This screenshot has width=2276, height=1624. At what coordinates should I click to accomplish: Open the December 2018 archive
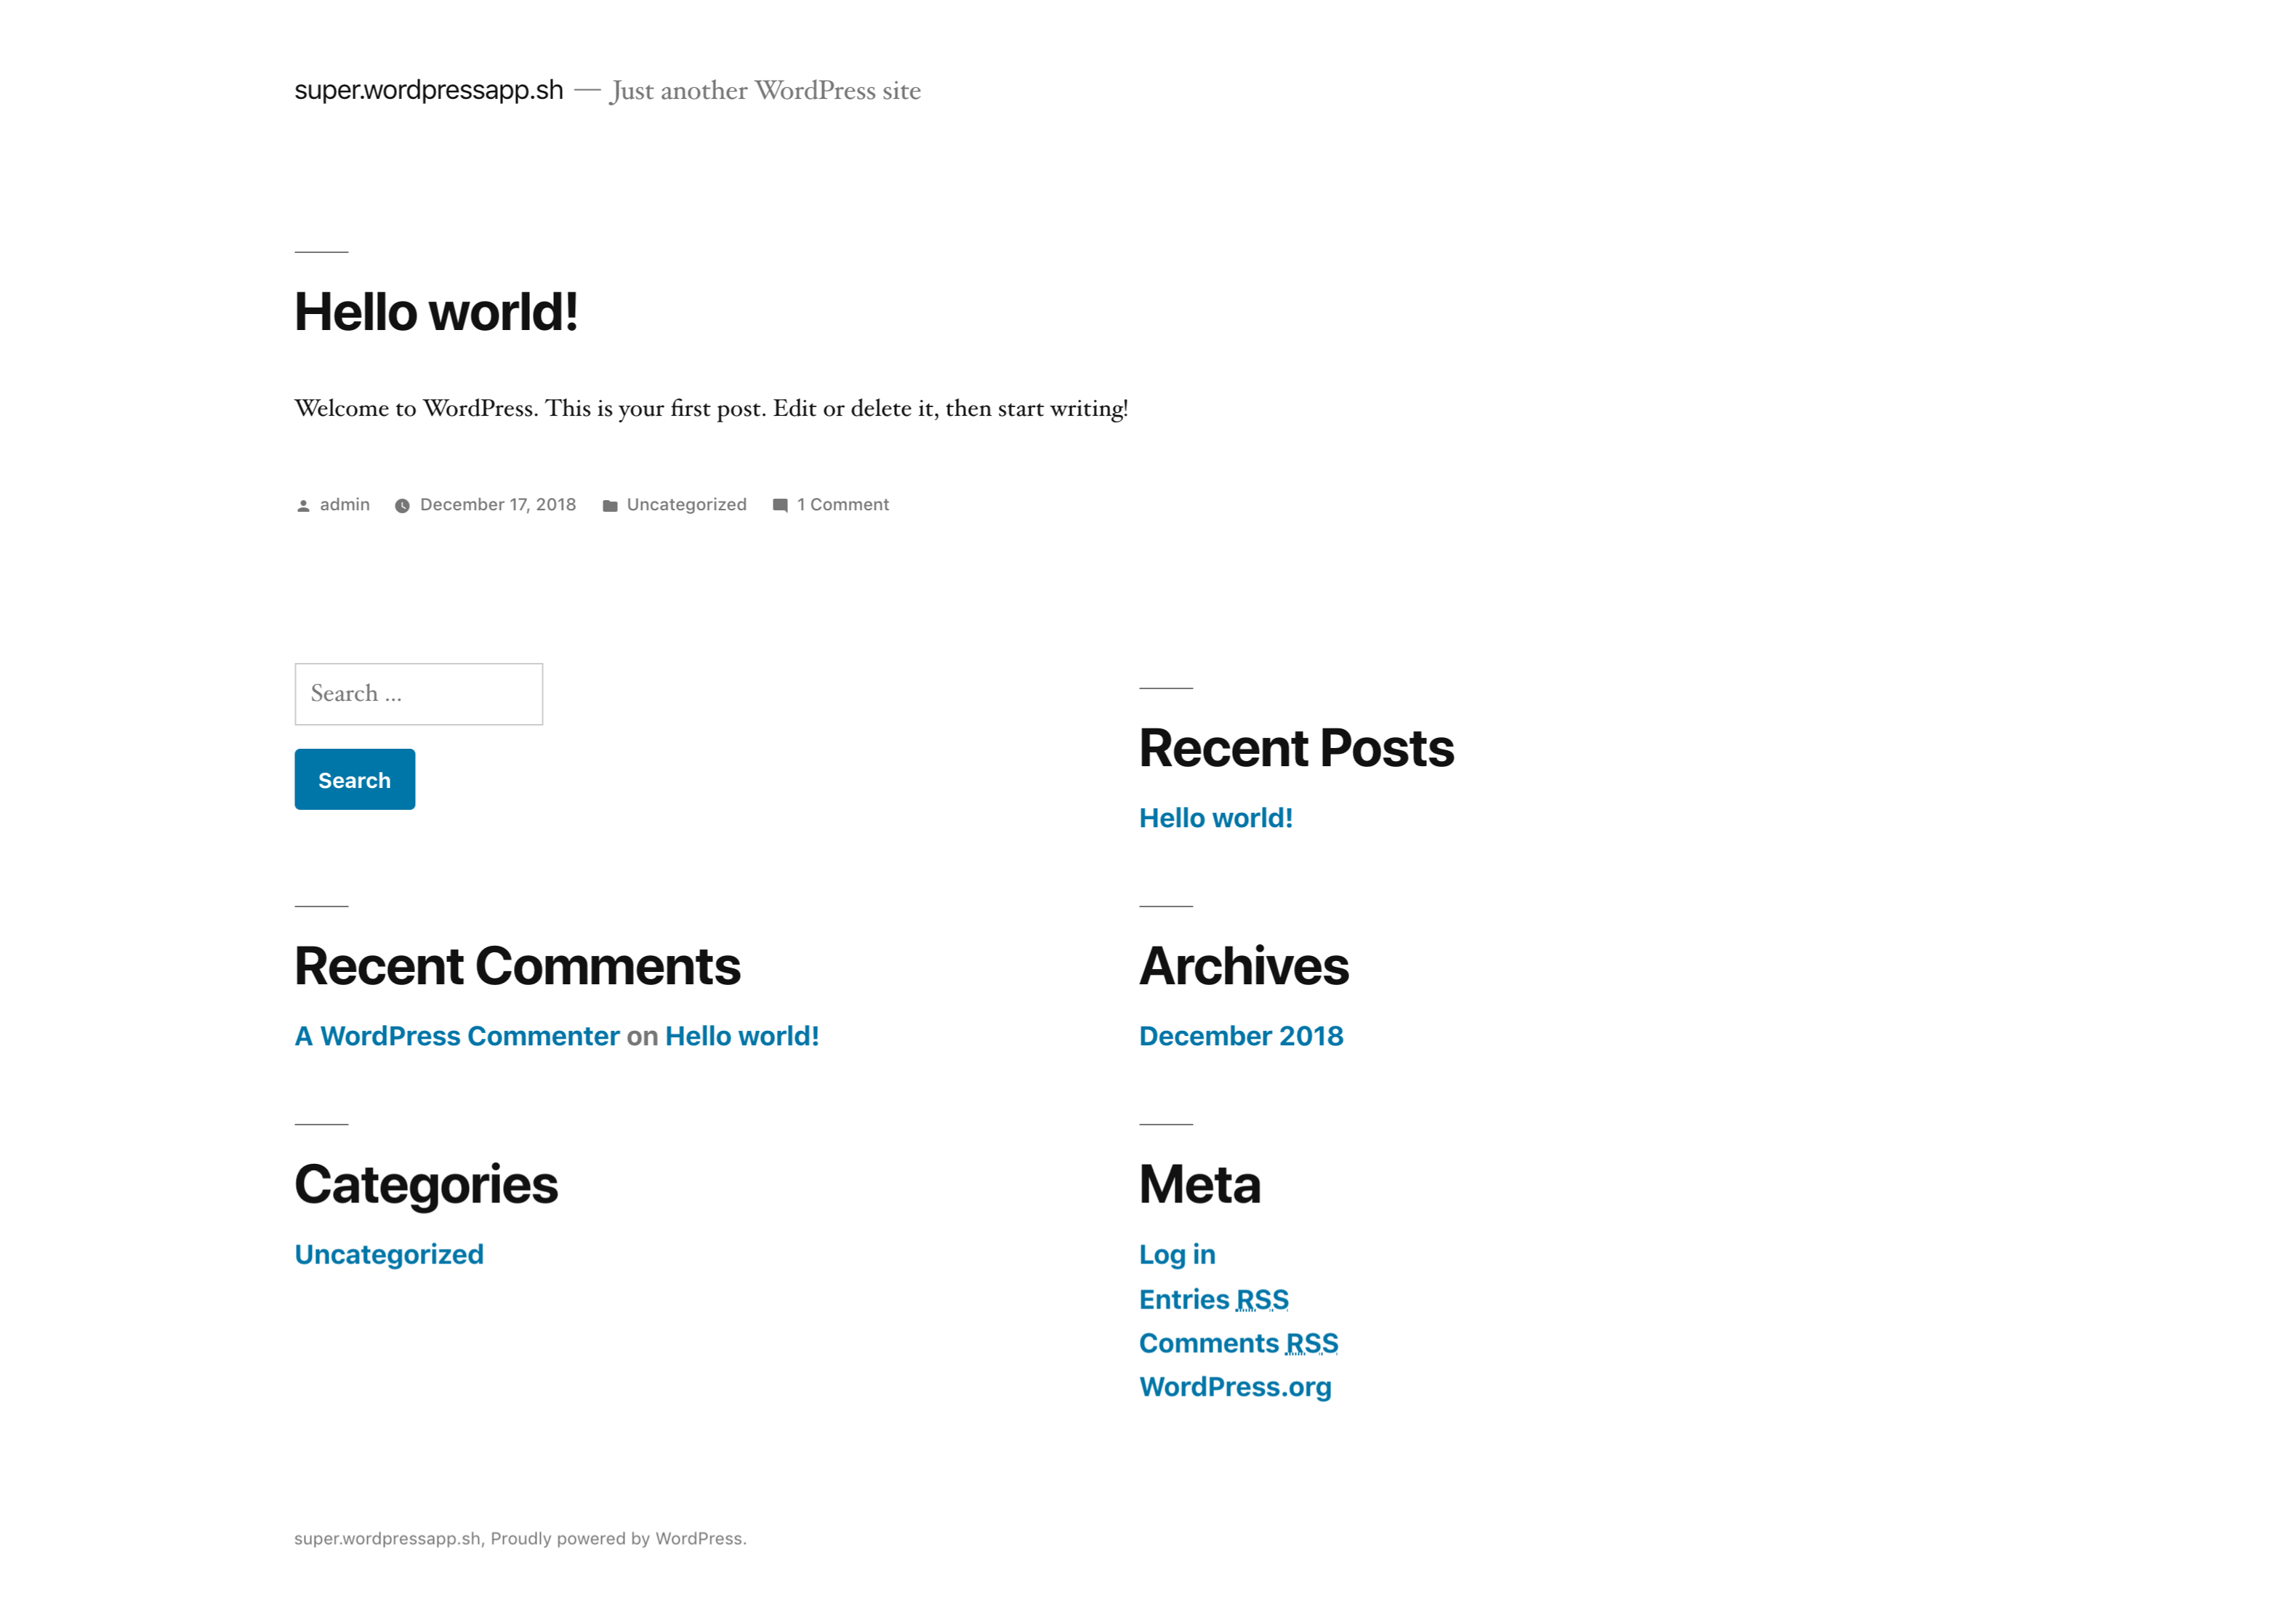(1241, 1035)
